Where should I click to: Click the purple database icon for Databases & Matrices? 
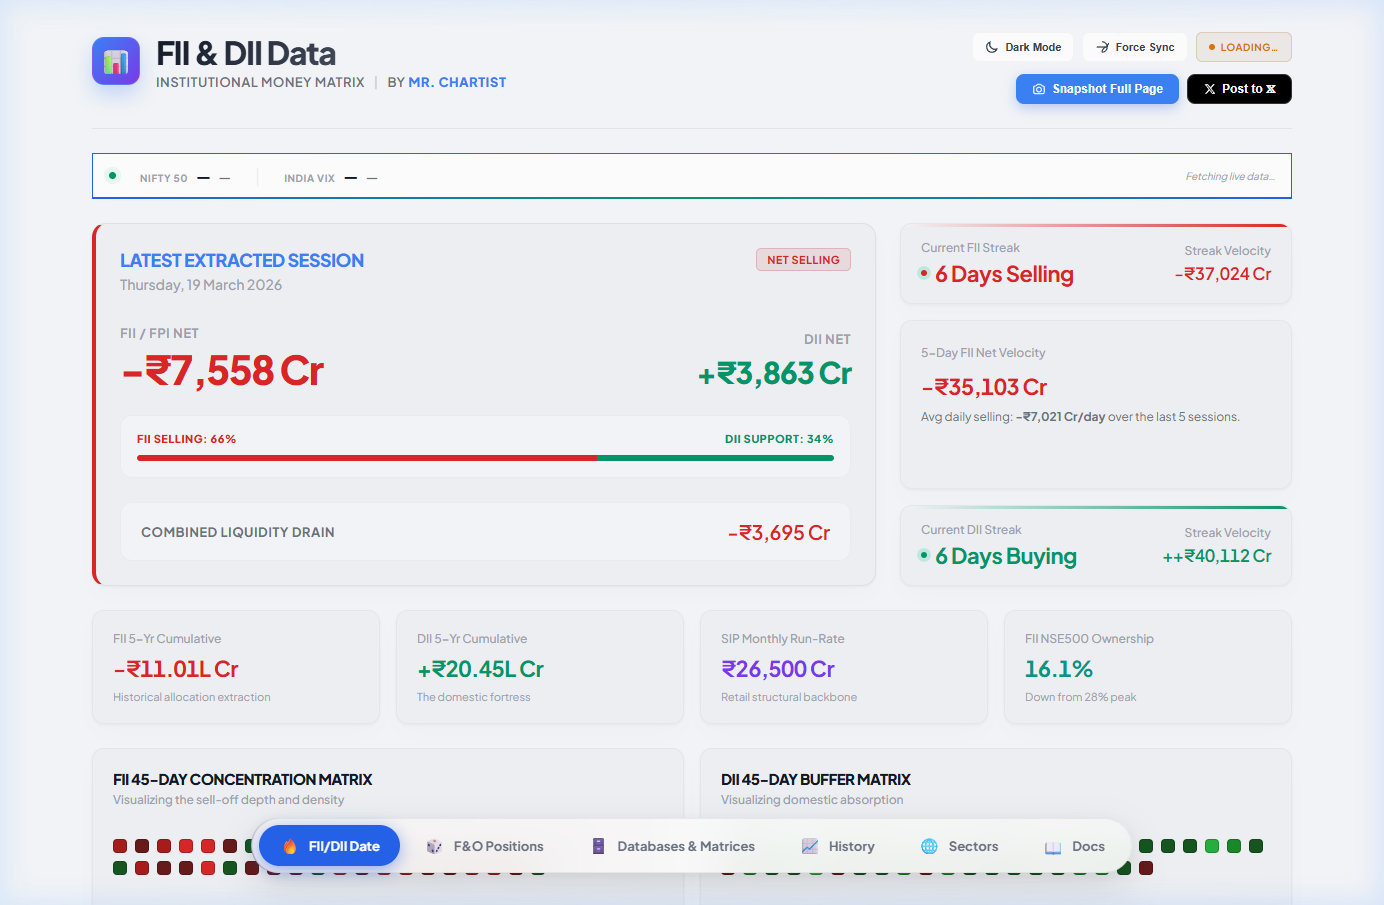pyautogui.click(x=597, y=845)
